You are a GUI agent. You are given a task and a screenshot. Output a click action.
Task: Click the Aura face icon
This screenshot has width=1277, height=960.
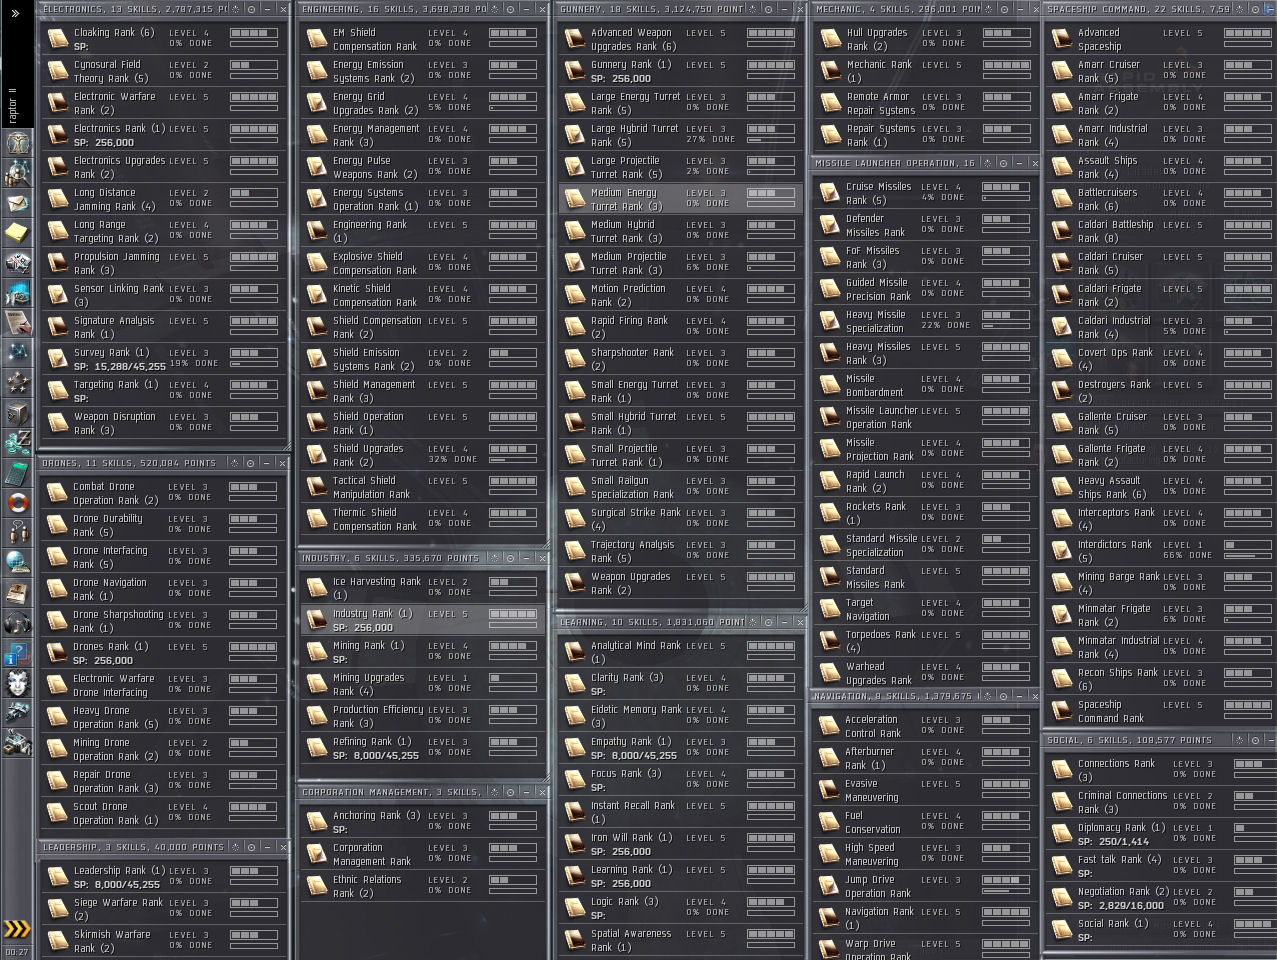click(17, 683)
